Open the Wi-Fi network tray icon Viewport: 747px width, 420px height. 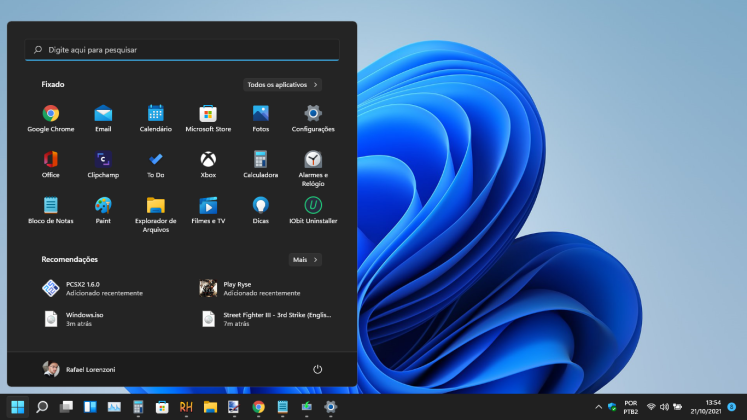point(651,407)
